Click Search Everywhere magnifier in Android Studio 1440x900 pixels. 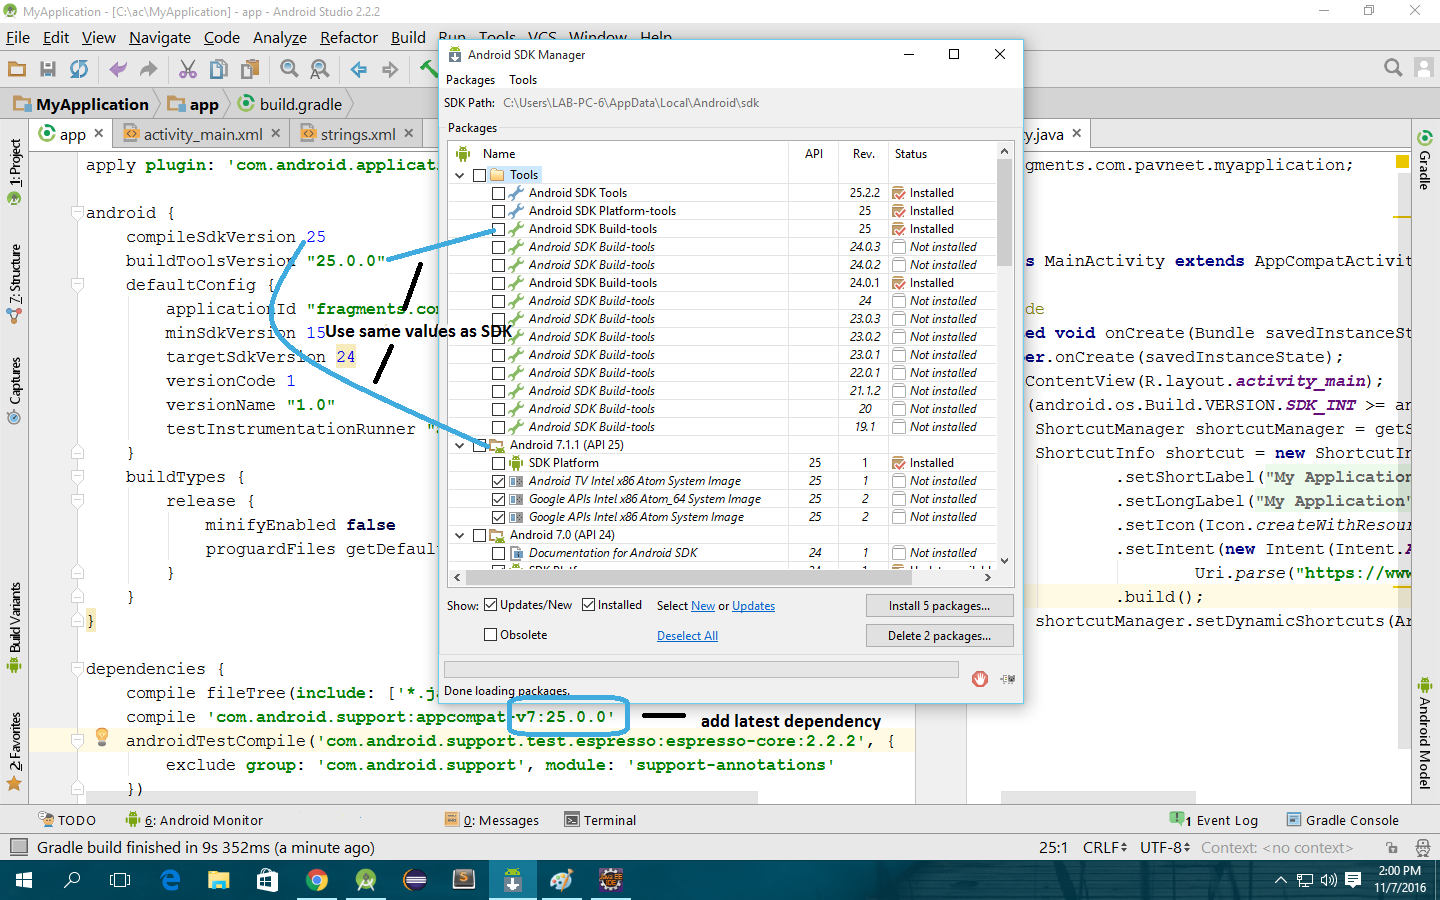pyautogui.click(x=1393, y=68)
